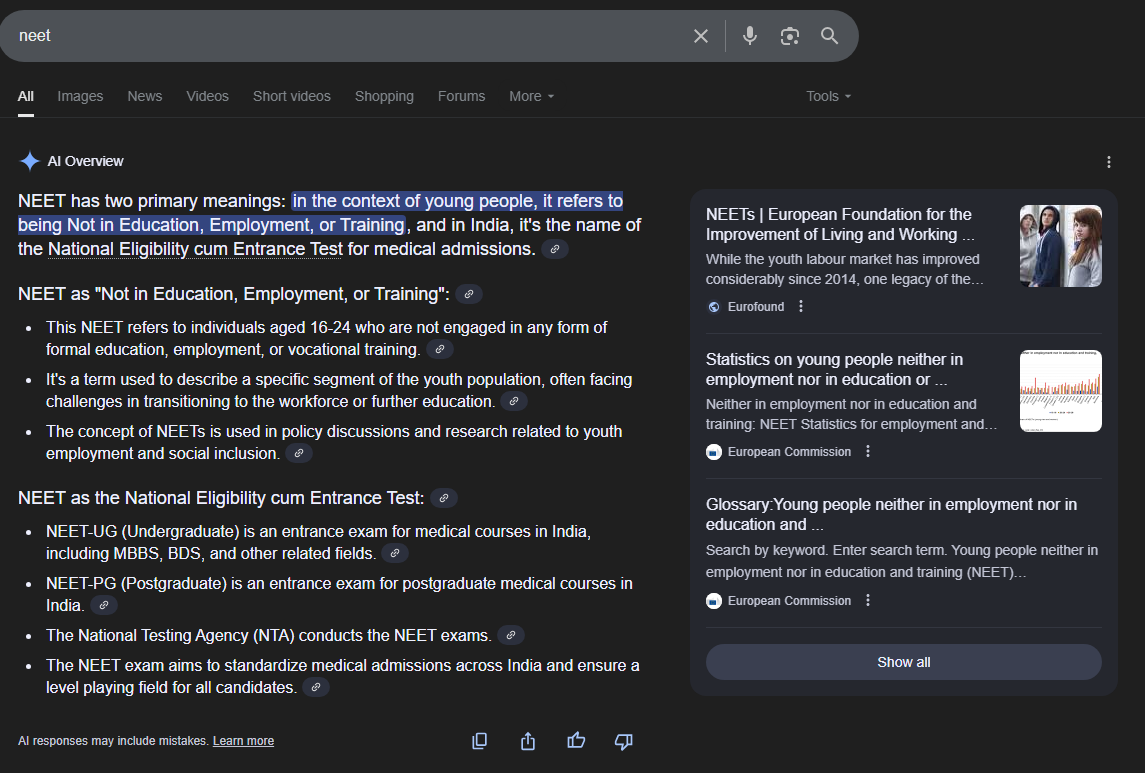This screenshot has height=773, width=1145.
Task: Open the Learn more link
Action: pos(243,741)
